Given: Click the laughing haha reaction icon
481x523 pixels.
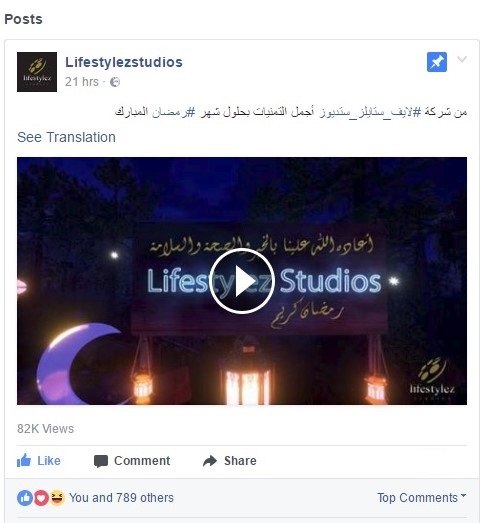Looking at the screenshot, I should pos(57,498).
